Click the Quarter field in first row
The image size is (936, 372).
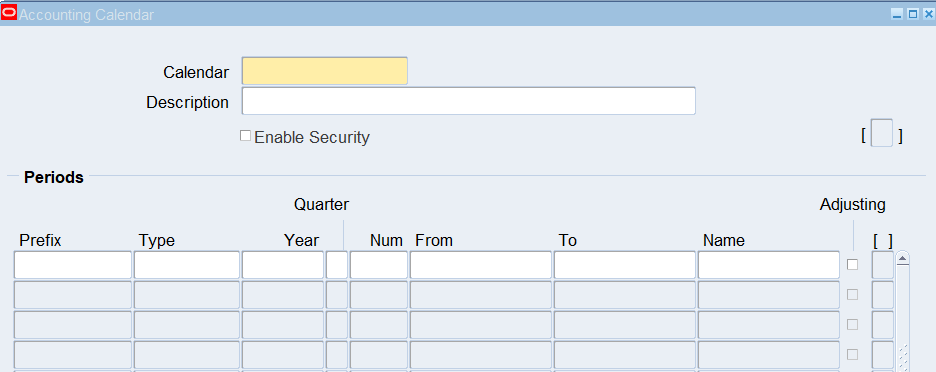pos(337,265)
